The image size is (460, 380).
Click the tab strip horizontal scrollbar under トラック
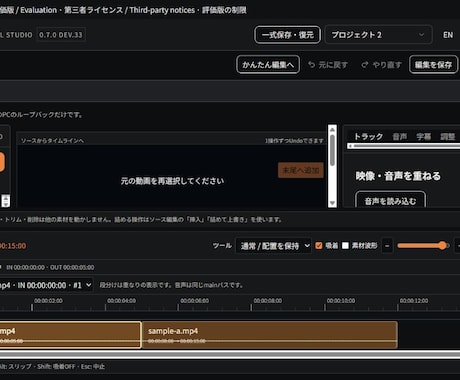pos(403,146)
